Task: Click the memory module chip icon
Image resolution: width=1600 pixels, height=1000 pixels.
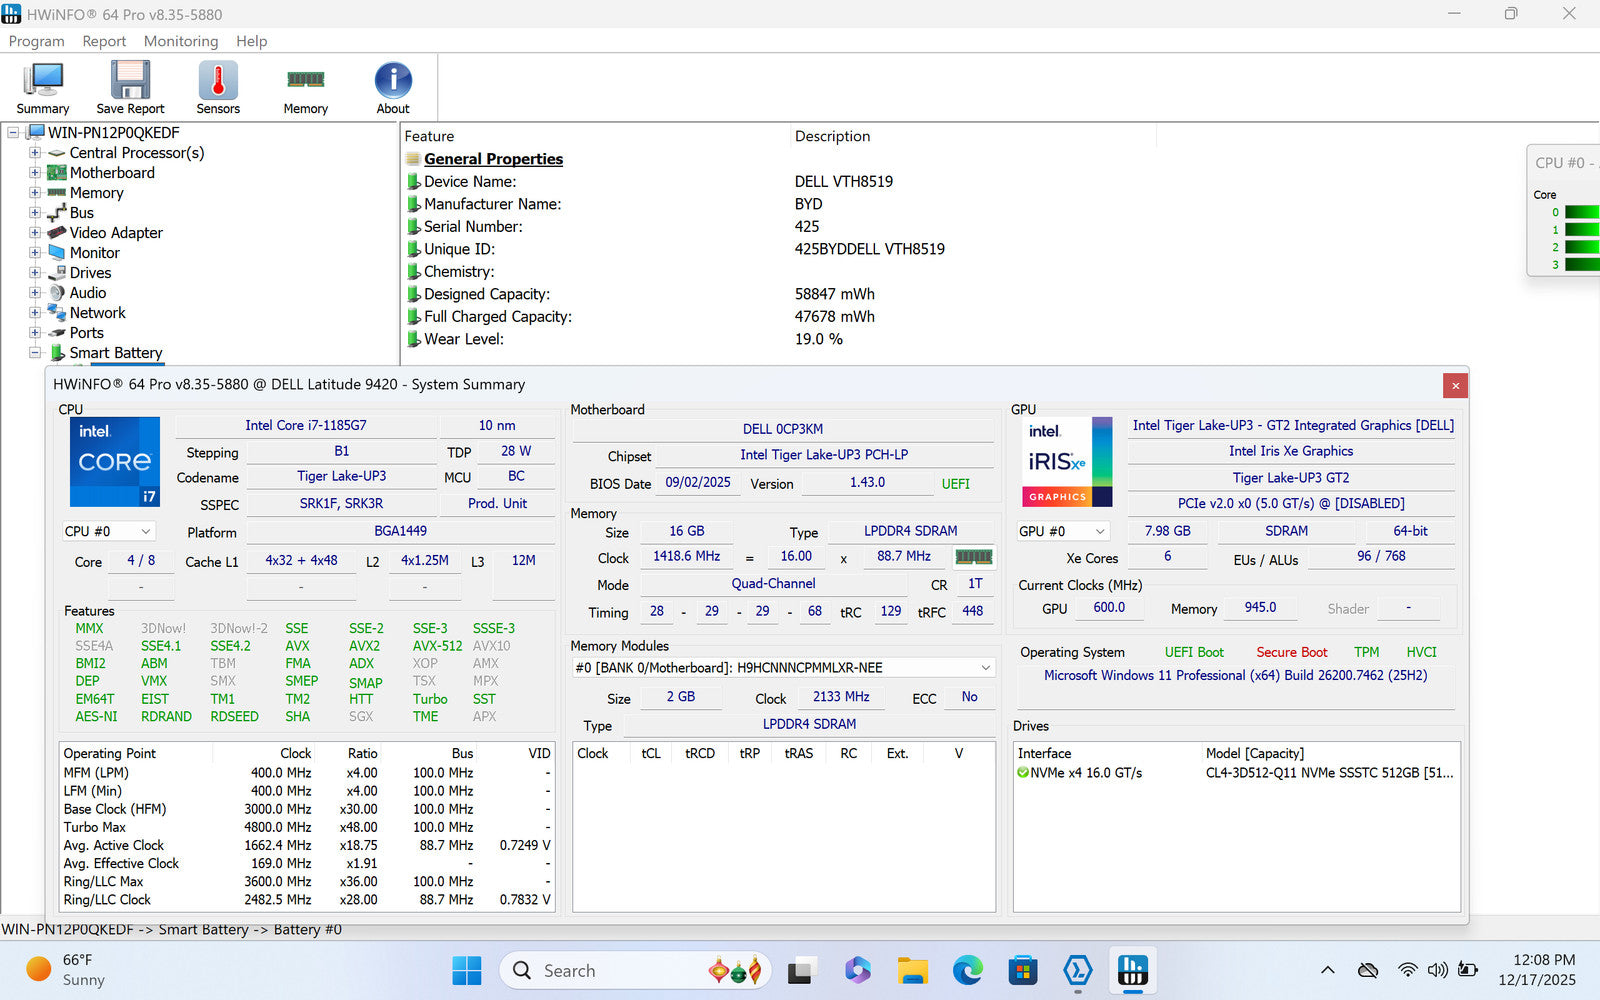Action: [x=973, y=557]
